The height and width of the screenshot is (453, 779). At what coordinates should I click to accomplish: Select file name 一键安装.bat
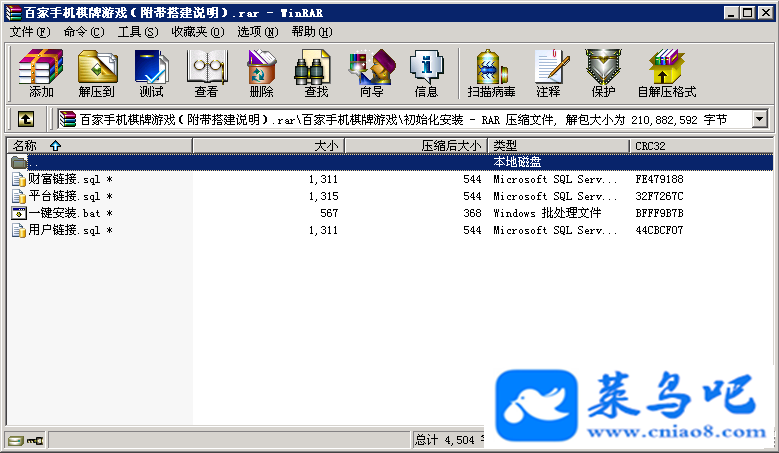[x=70, y=213]
